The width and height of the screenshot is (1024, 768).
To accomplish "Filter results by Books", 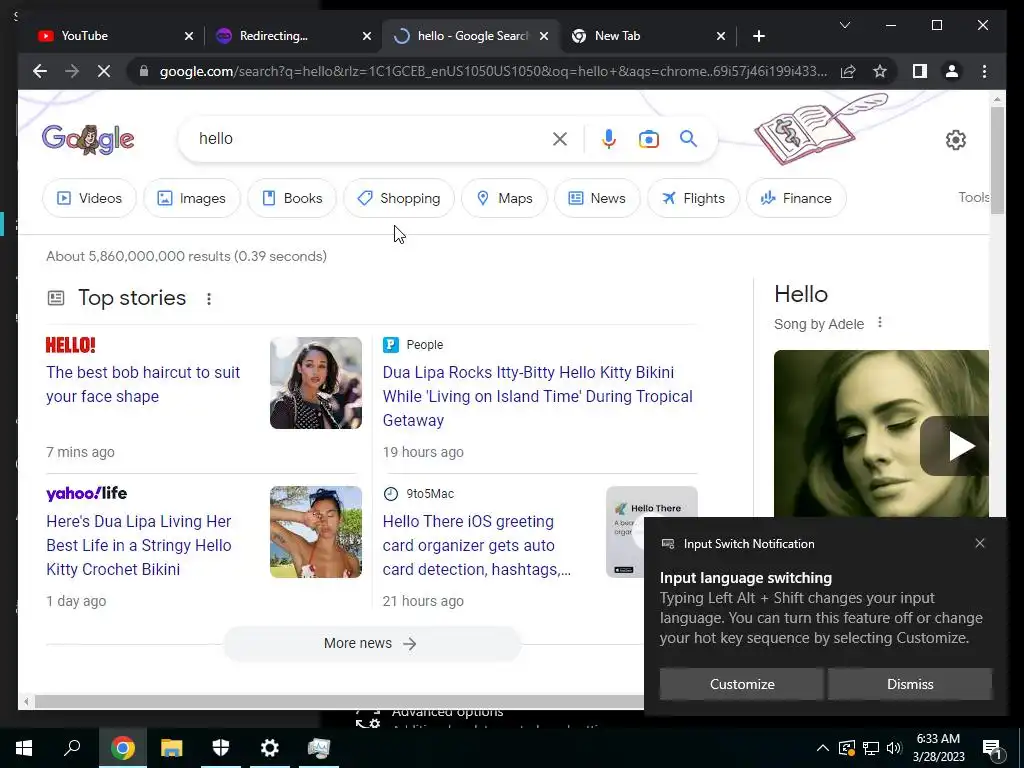I will pyautogui.click(x=292, y=198).
